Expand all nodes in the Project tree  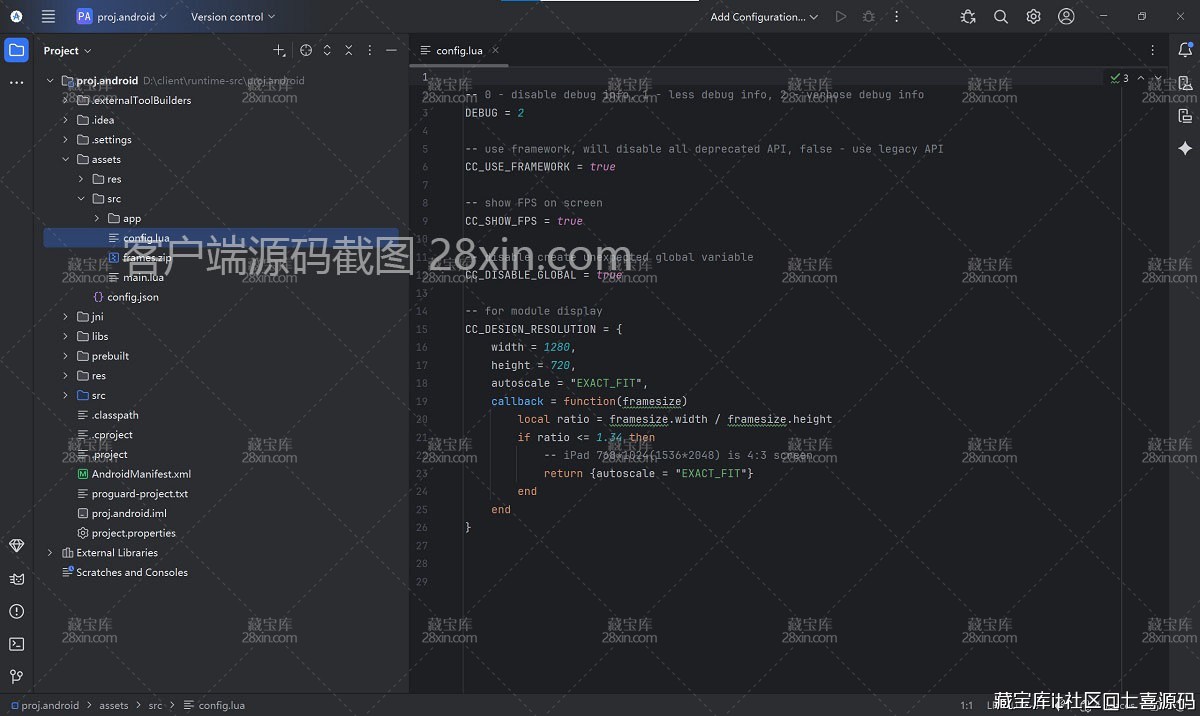[325, 50]
